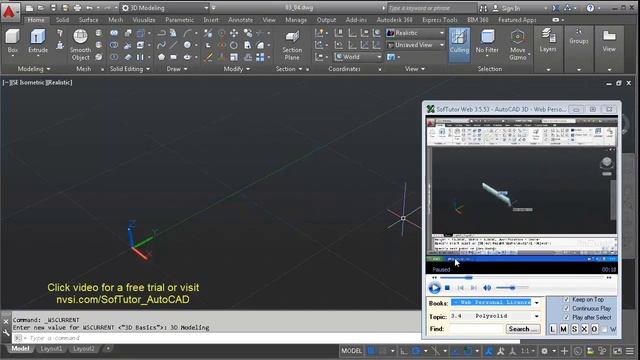Click the Help question mark icon
640x360 pixels.
590,8
